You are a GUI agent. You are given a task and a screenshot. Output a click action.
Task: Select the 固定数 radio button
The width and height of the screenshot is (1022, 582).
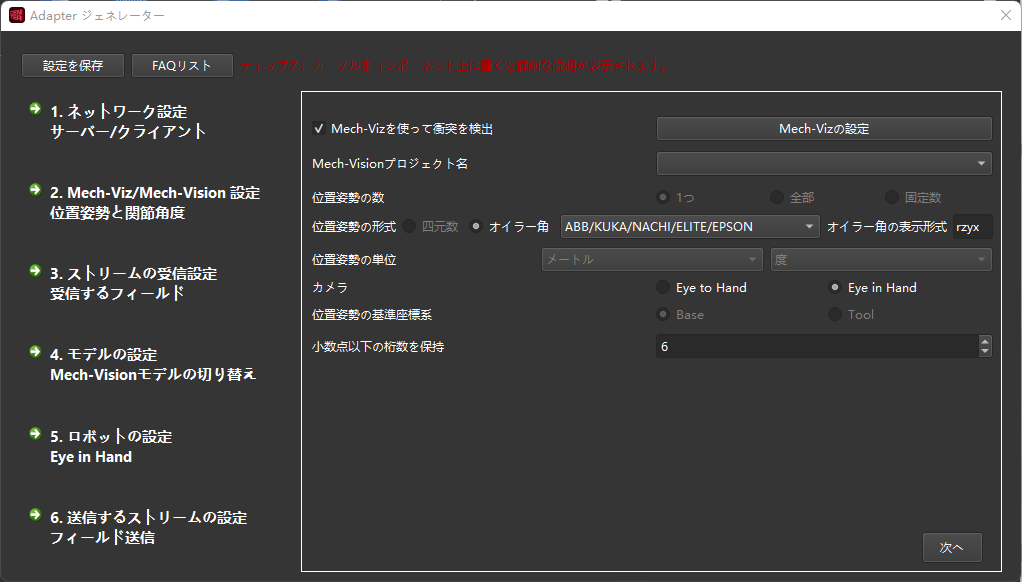pos(892,197)
